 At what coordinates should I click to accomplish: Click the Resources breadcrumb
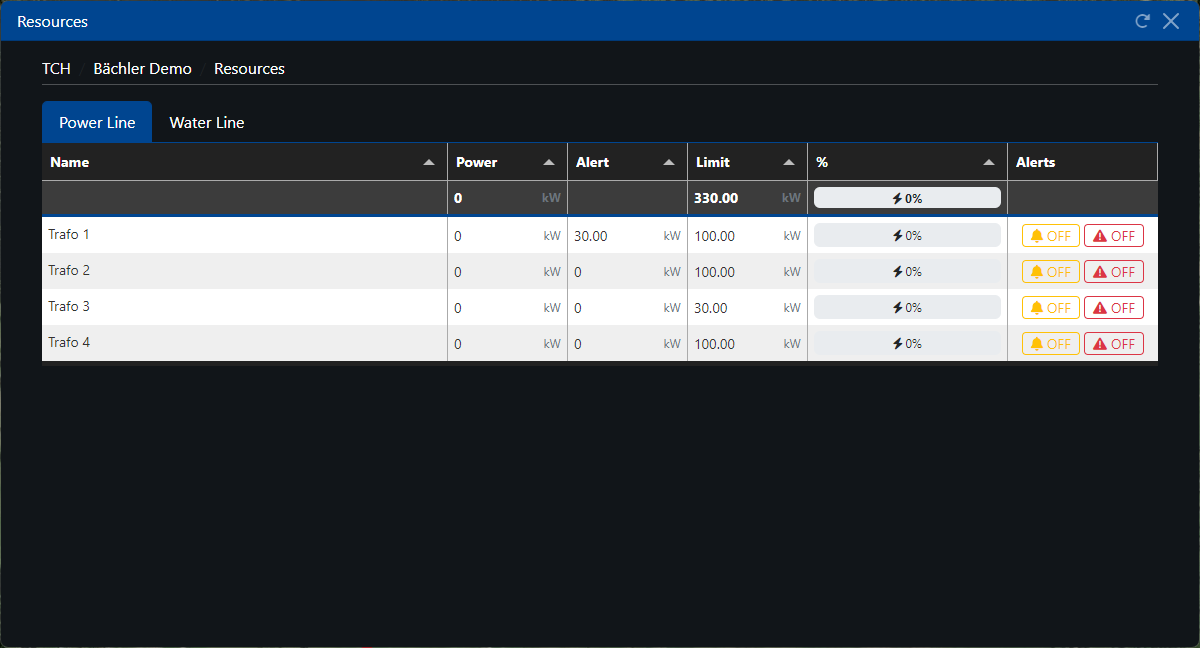249,69
